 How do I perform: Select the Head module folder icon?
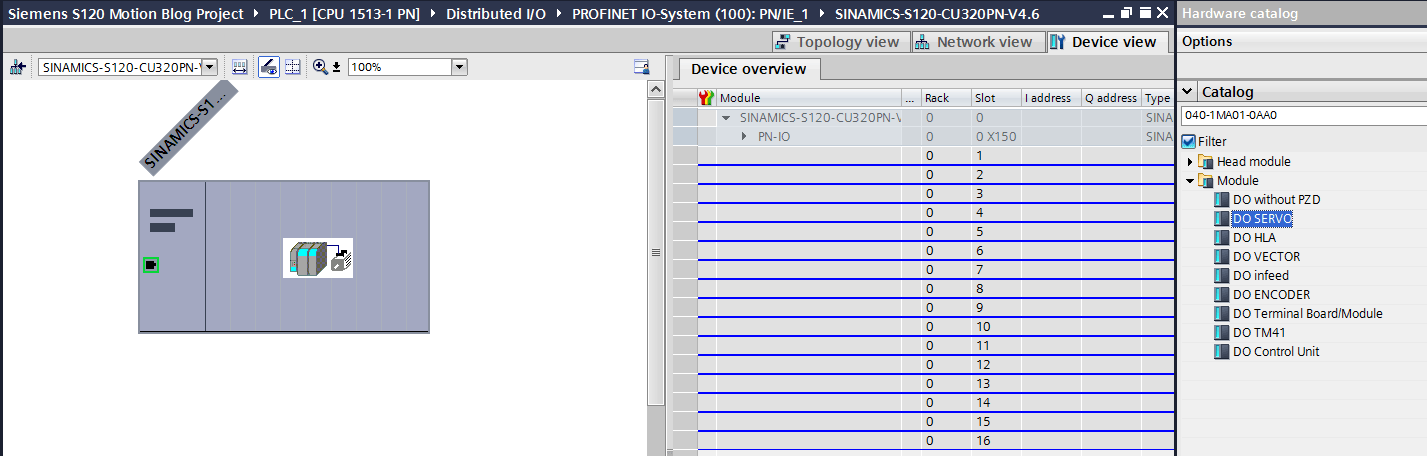[x=1205, y=162]
